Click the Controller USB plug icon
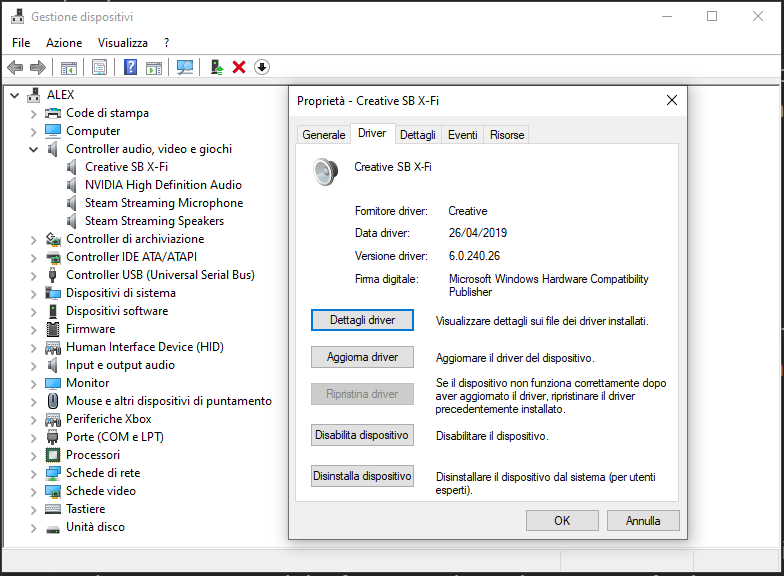 [x=53, y=275]
